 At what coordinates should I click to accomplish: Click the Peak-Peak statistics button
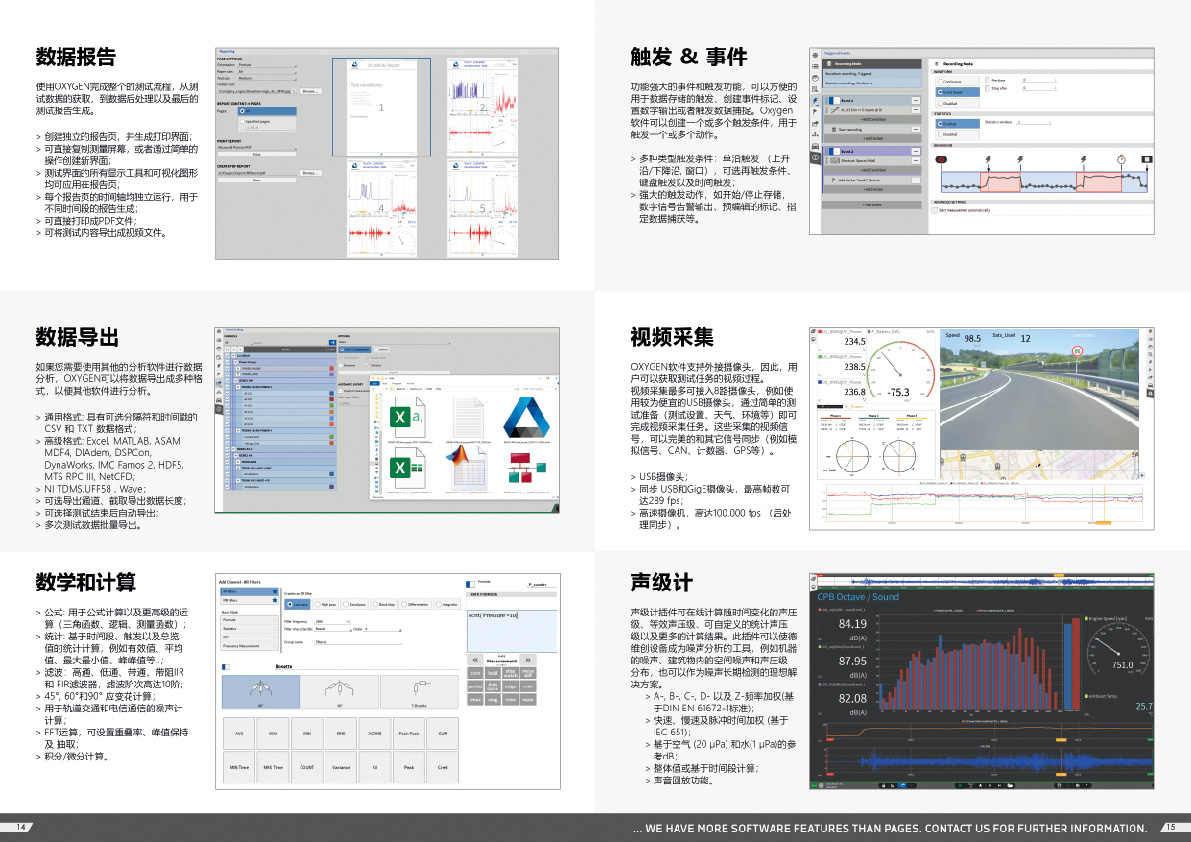409,733
